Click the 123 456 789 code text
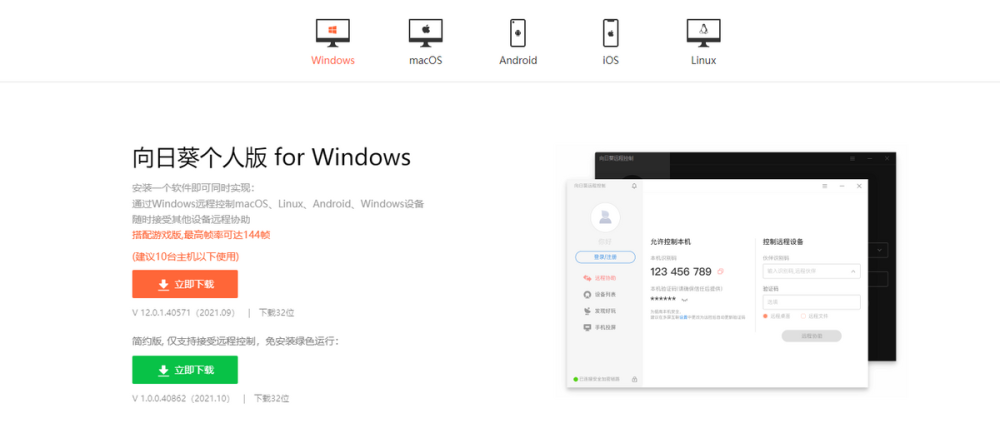 [680, 272]
